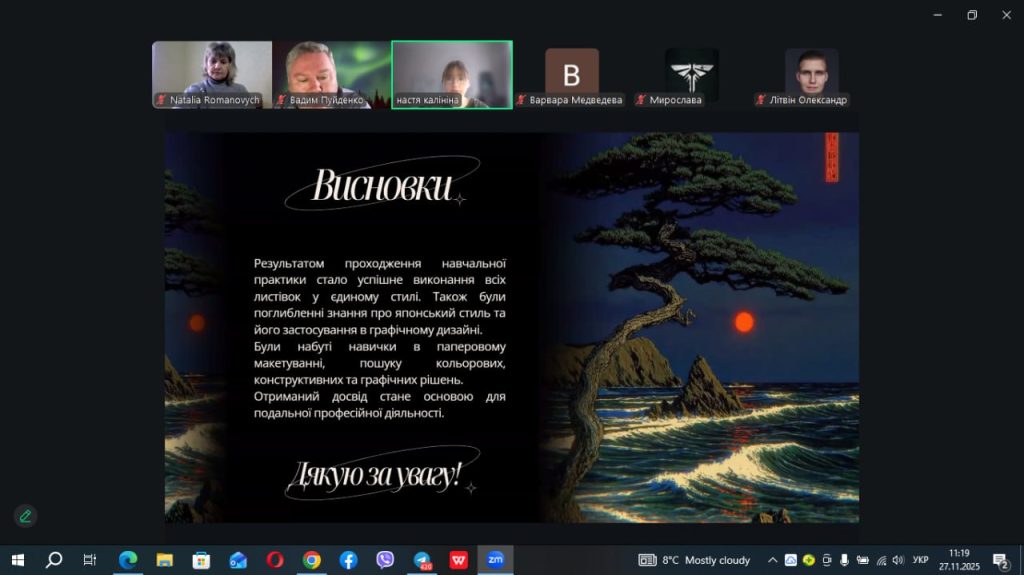
Task: Open WPS Office taskbar icon
Action: pyautogui.click(x=458, y=560)
